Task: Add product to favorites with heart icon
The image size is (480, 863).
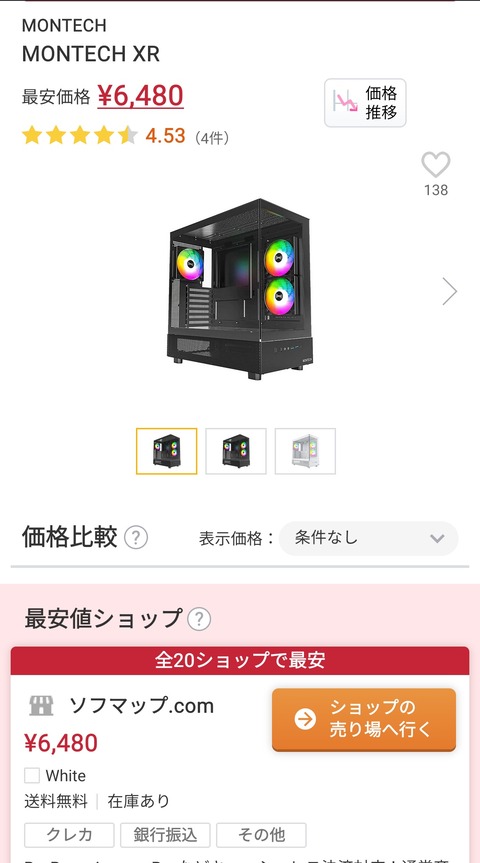Action: (x=435, y=165)
